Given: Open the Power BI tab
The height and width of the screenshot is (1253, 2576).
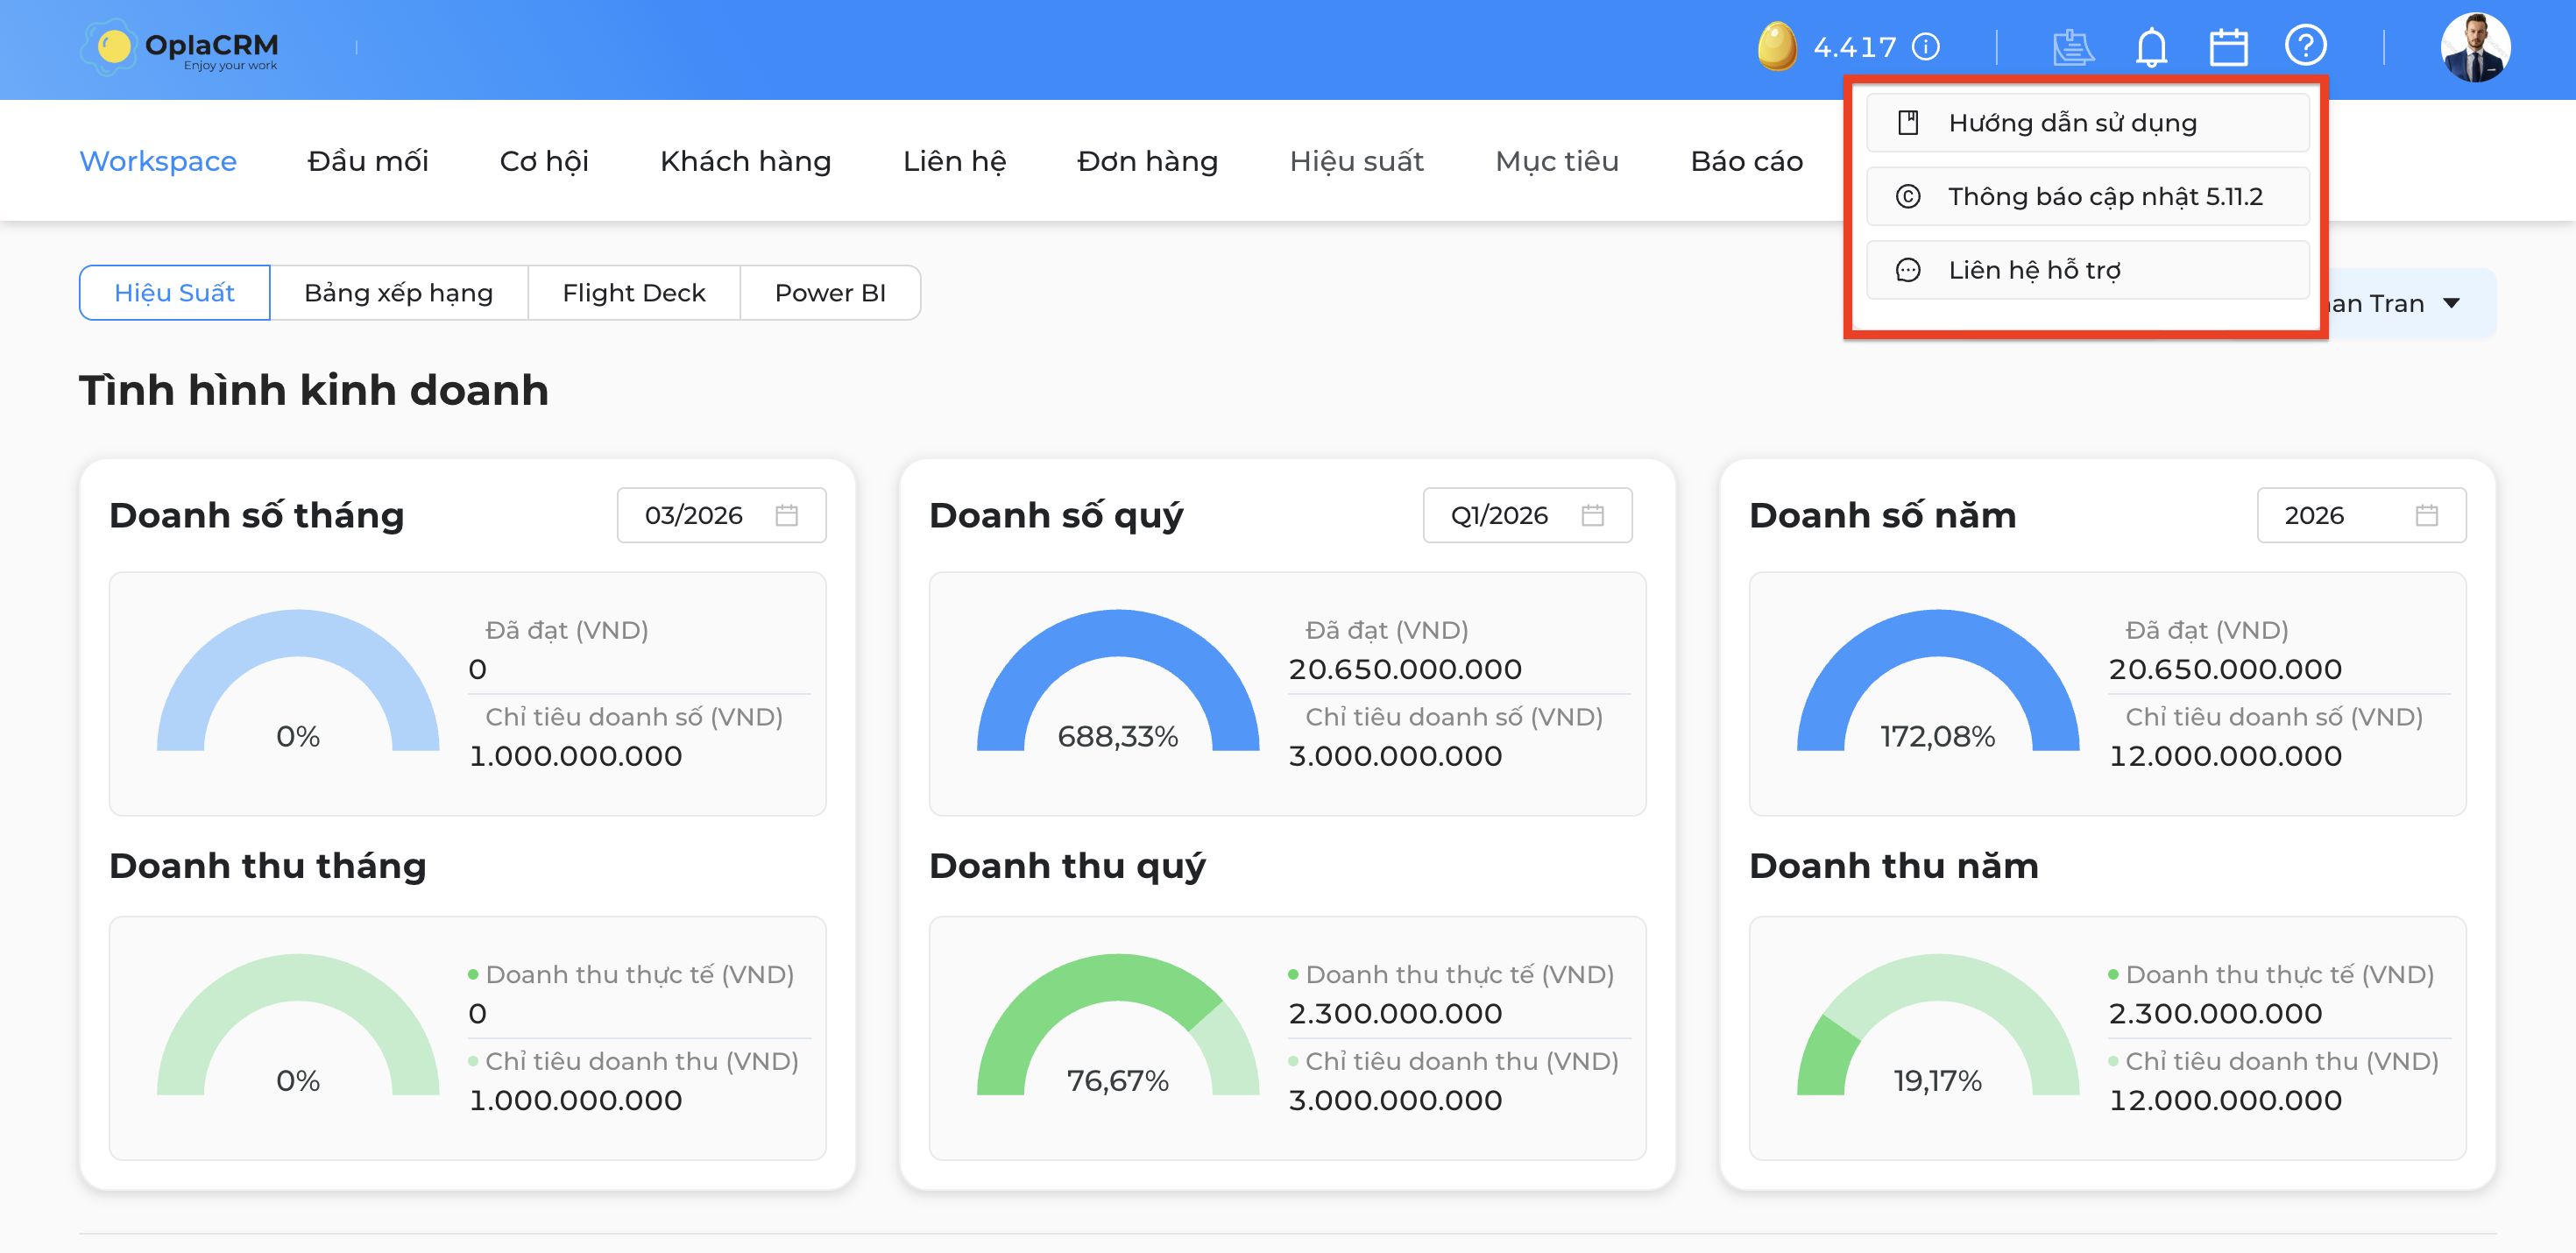Looking at the screenshot, I should coord(830,293).
